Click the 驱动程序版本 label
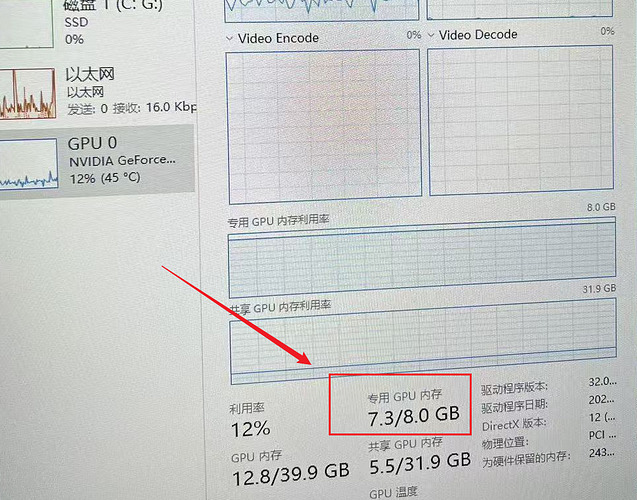Viewport: 637px width, 500px height. tap(514, 388)
